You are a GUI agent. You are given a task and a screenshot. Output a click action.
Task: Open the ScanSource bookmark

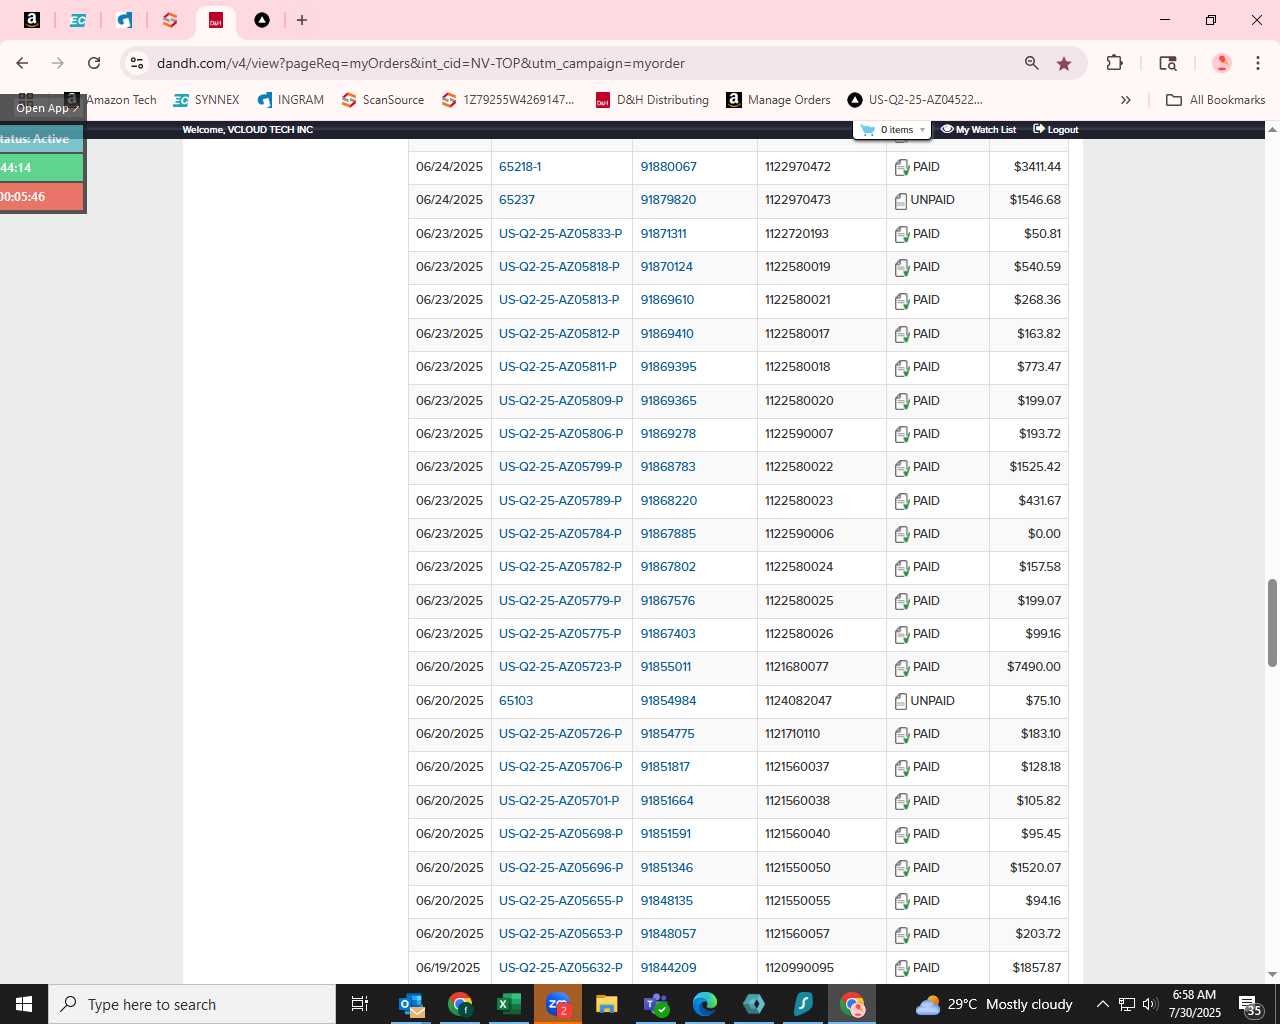(382, 100)
